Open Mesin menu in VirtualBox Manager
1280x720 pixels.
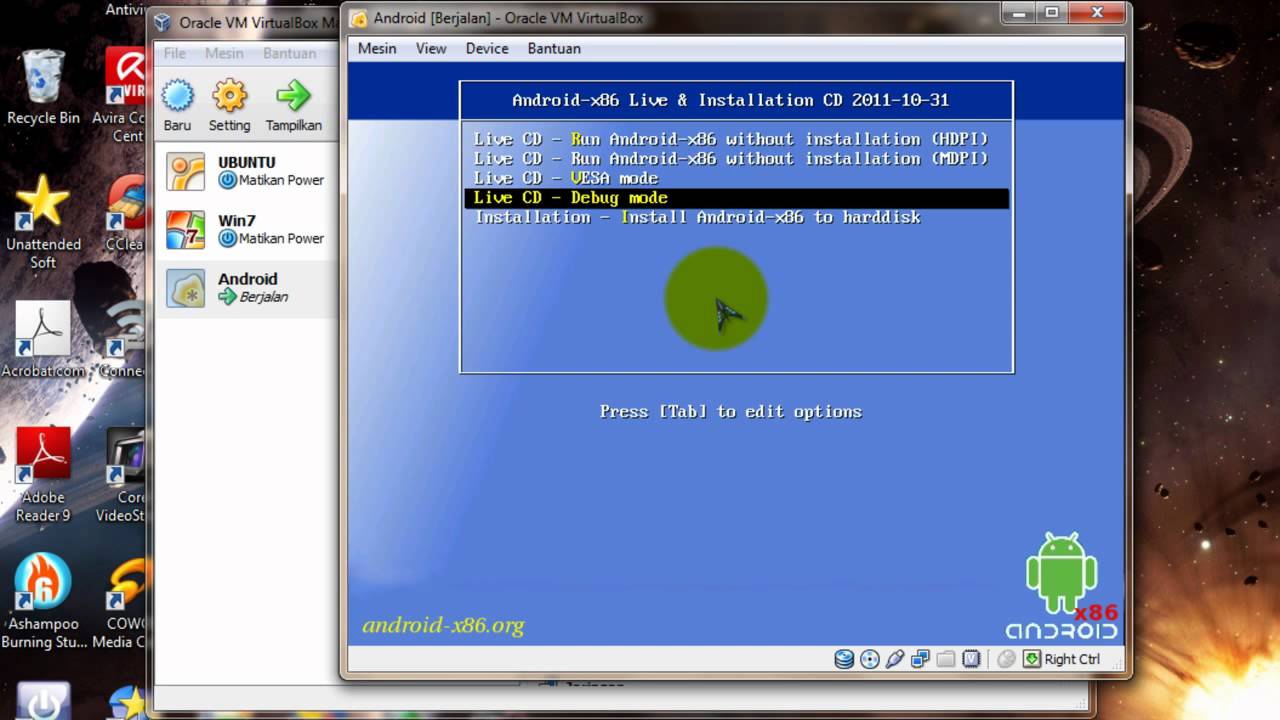[x=224, y=53]
